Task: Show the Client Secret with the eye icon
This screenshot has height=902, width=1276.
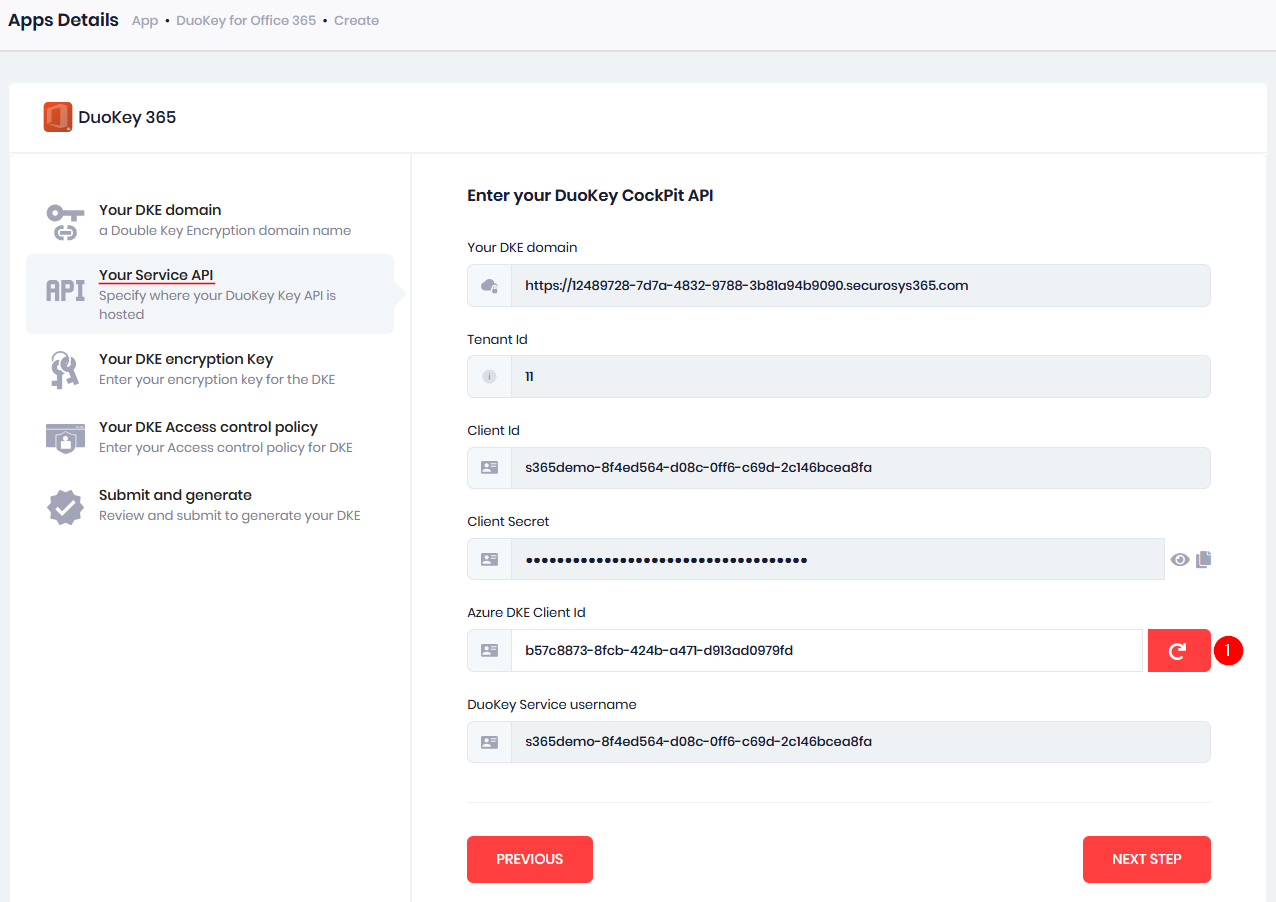Action: click(1180, 559)
